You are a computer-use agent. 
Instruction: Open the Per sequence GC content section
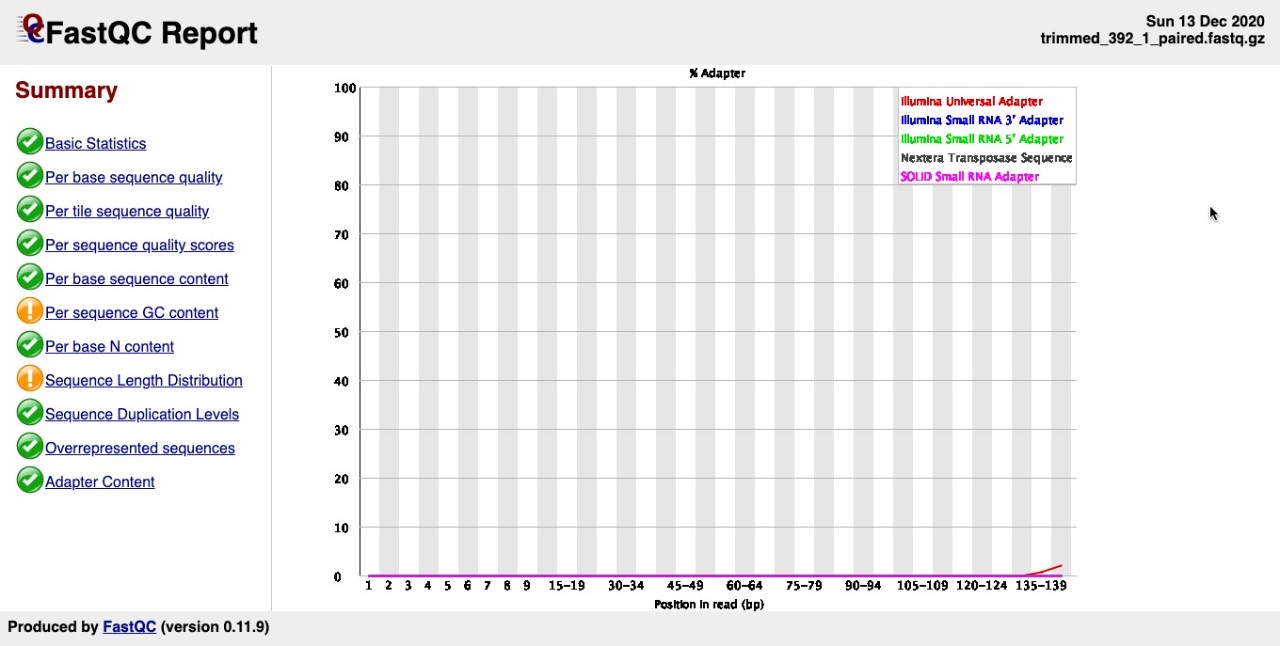[x=131, y=312]
